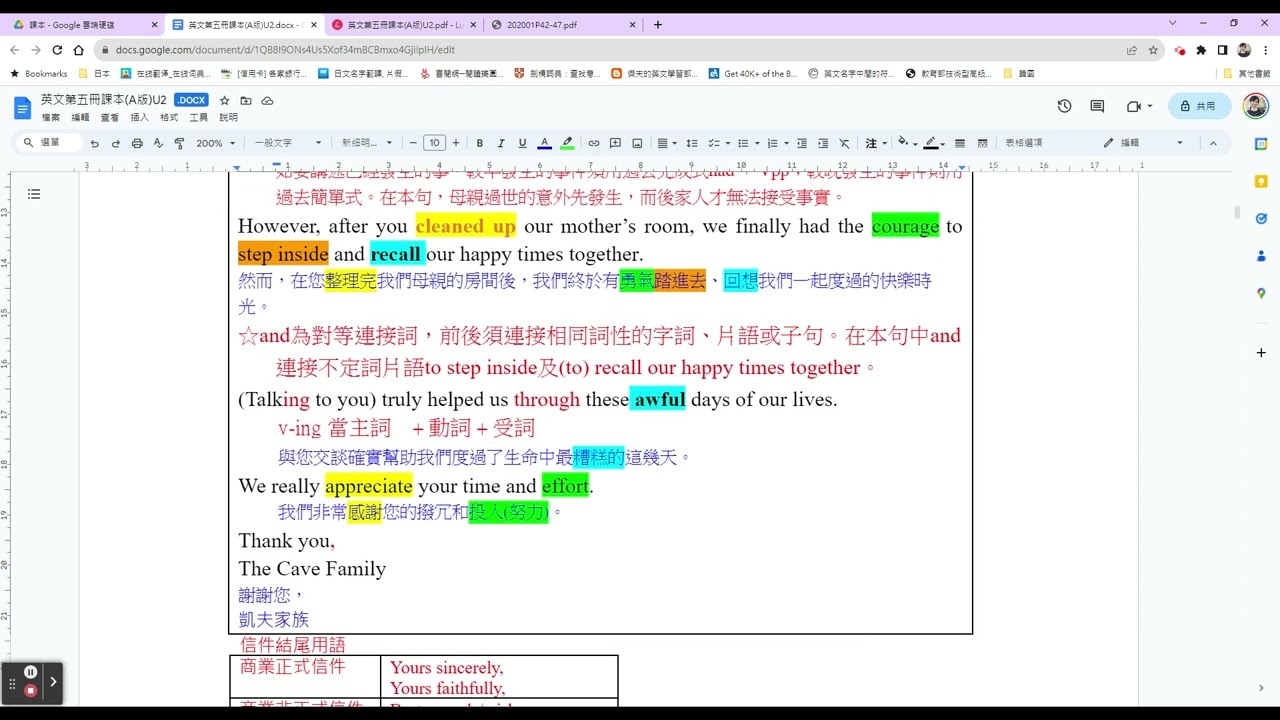Click the 共用 share button
Viewport: 1280px width, 720px height.
pos(1198,106)
